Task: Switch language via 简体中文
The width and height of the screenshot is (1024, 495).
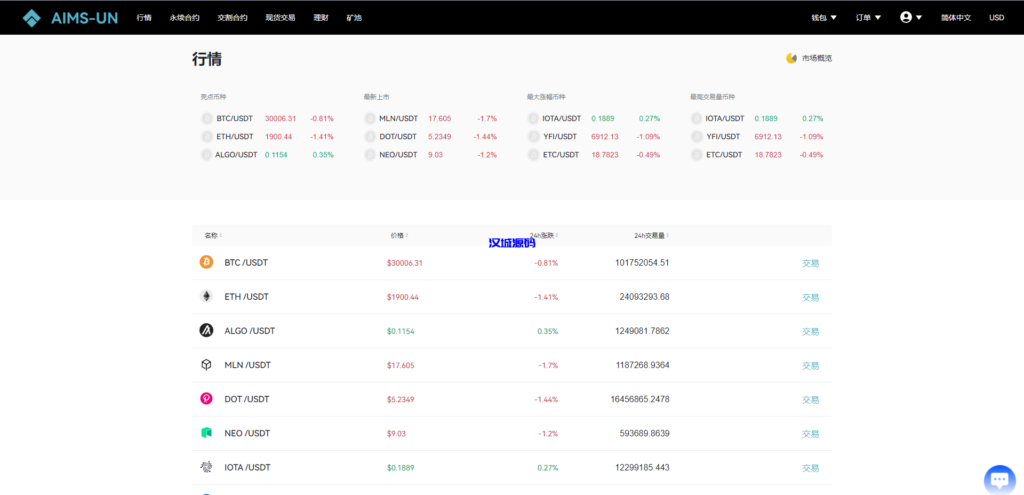Action: pyautogui.click(x=956, y=17)
